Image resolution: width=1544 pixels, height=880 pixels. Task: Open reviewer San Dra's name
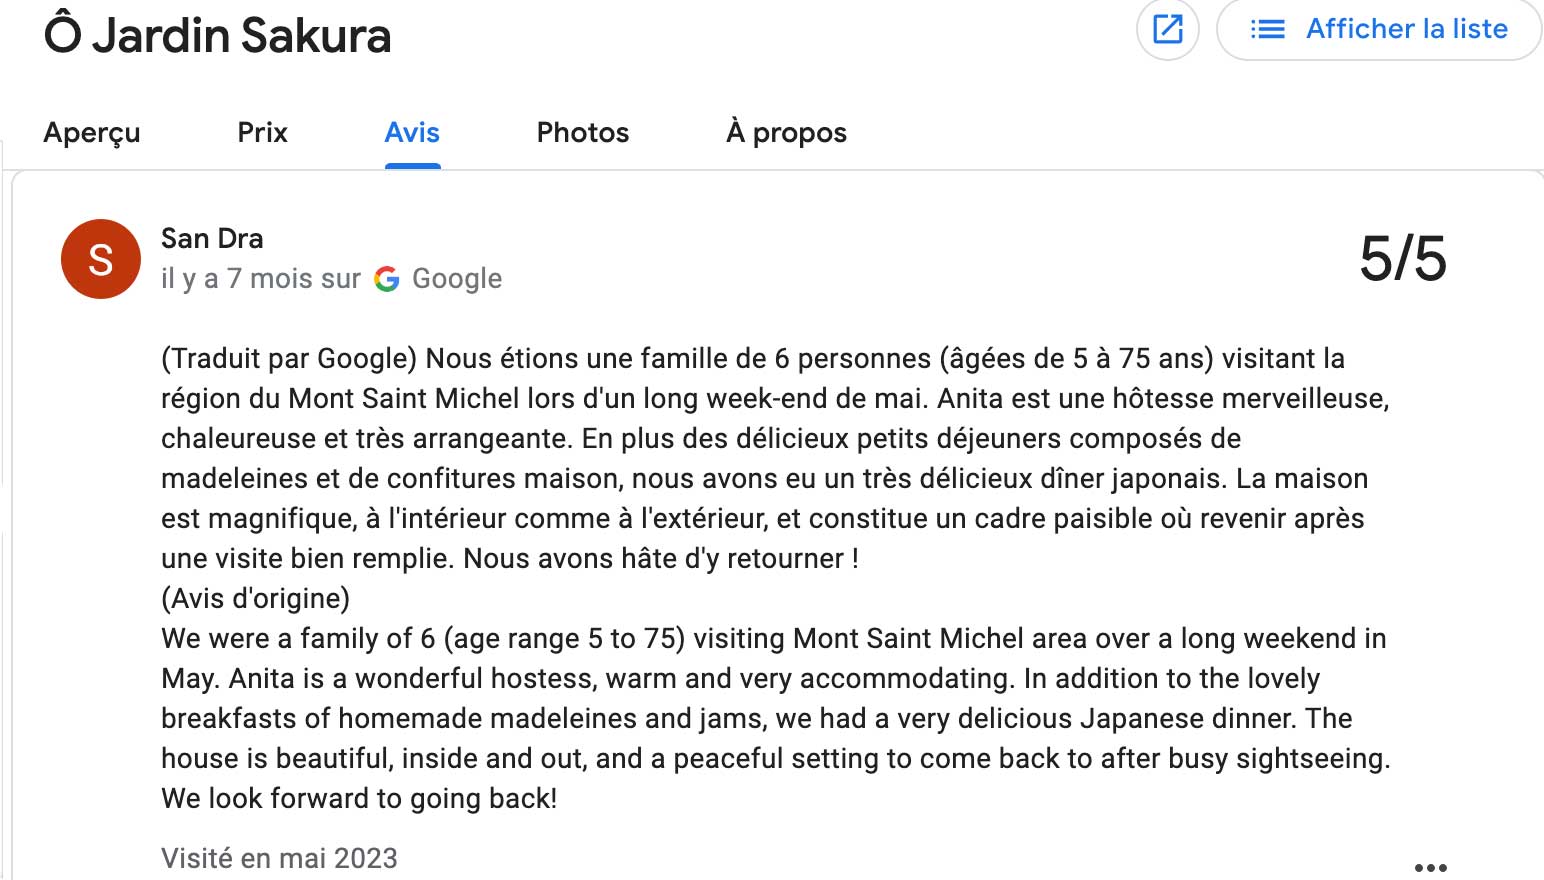(212, 238)
